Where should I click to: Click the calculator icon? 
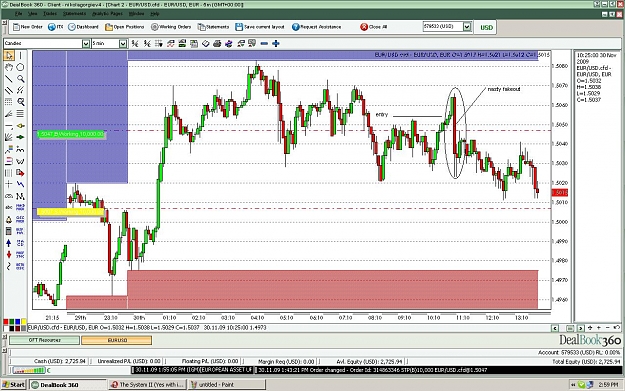pos(9,231)
